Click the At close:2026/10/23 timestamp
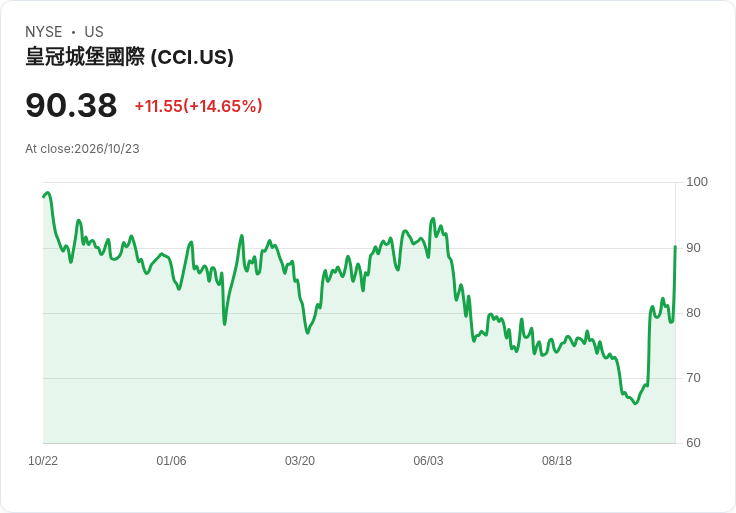Viewport: 736px width, 513px height. pyautogui.click(x=82, y=149)
